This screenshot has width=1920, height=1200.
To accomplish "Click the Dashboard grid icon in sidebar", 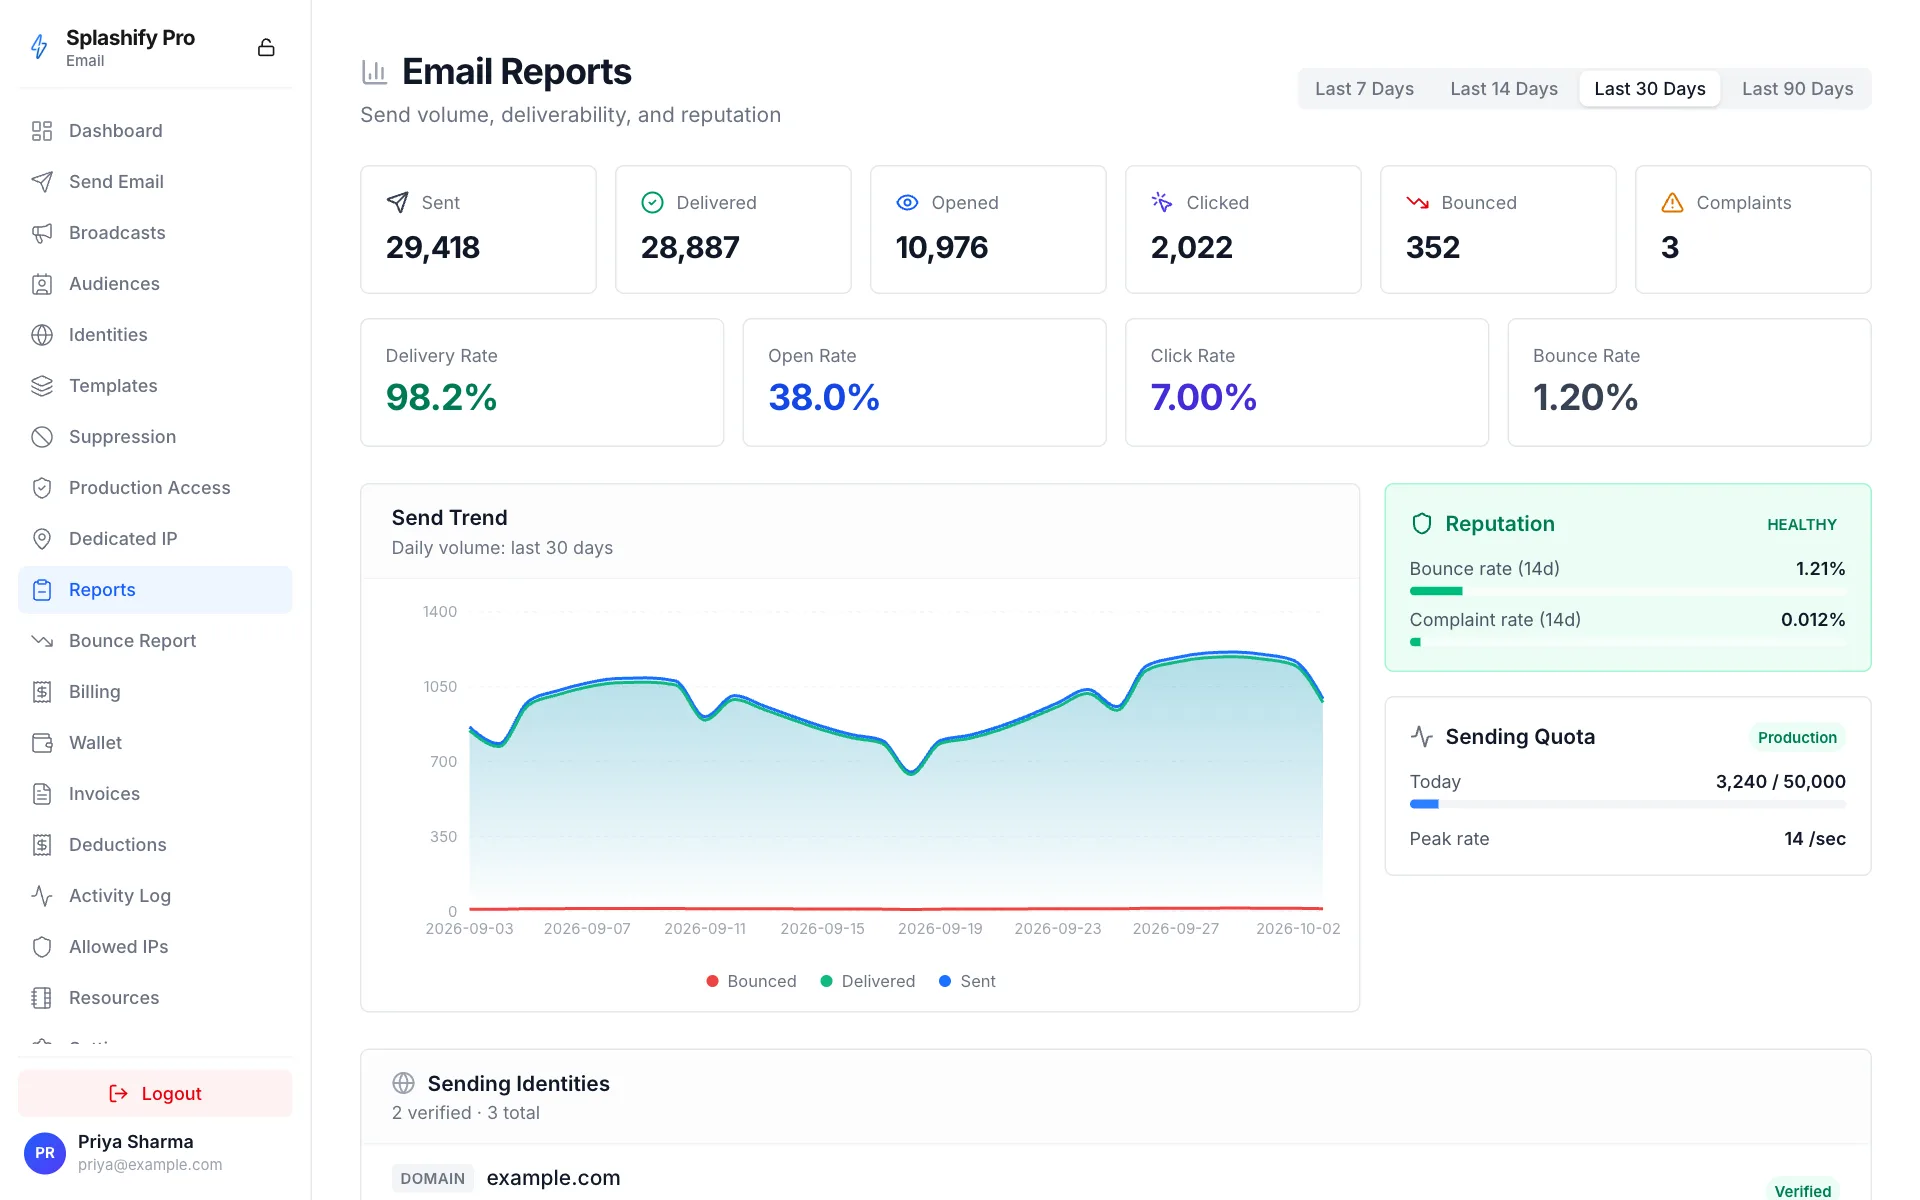I will [42, 131].
